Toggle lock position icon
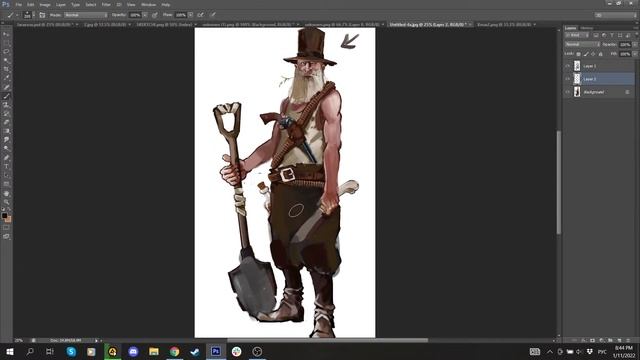Screen dimensions: 640x360 593,54
